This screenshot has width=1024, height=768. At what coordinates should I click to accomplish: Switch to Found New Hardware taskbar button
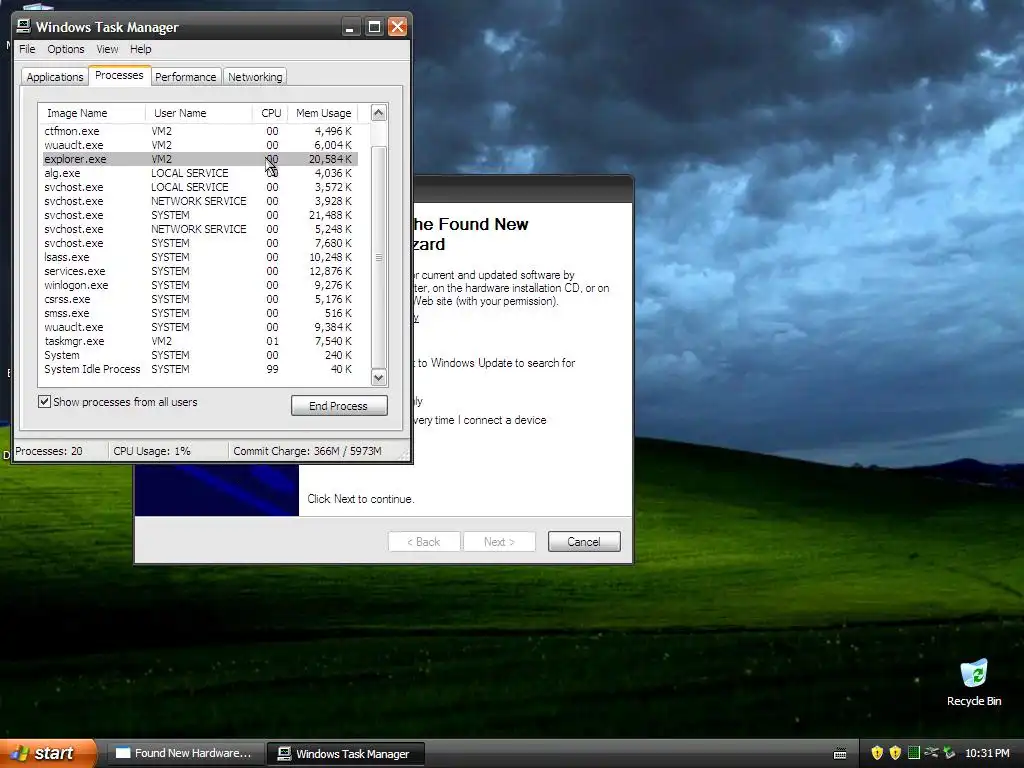pyautogui.click(x=184, y=754)
